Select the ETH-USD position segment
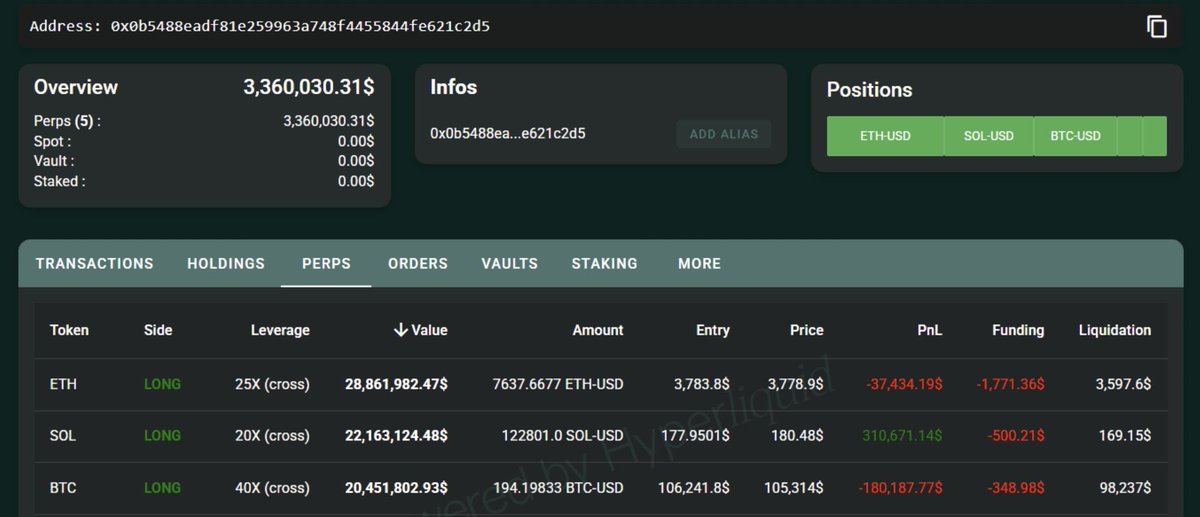The image size is (1200, 517). [x=885, y=136]
